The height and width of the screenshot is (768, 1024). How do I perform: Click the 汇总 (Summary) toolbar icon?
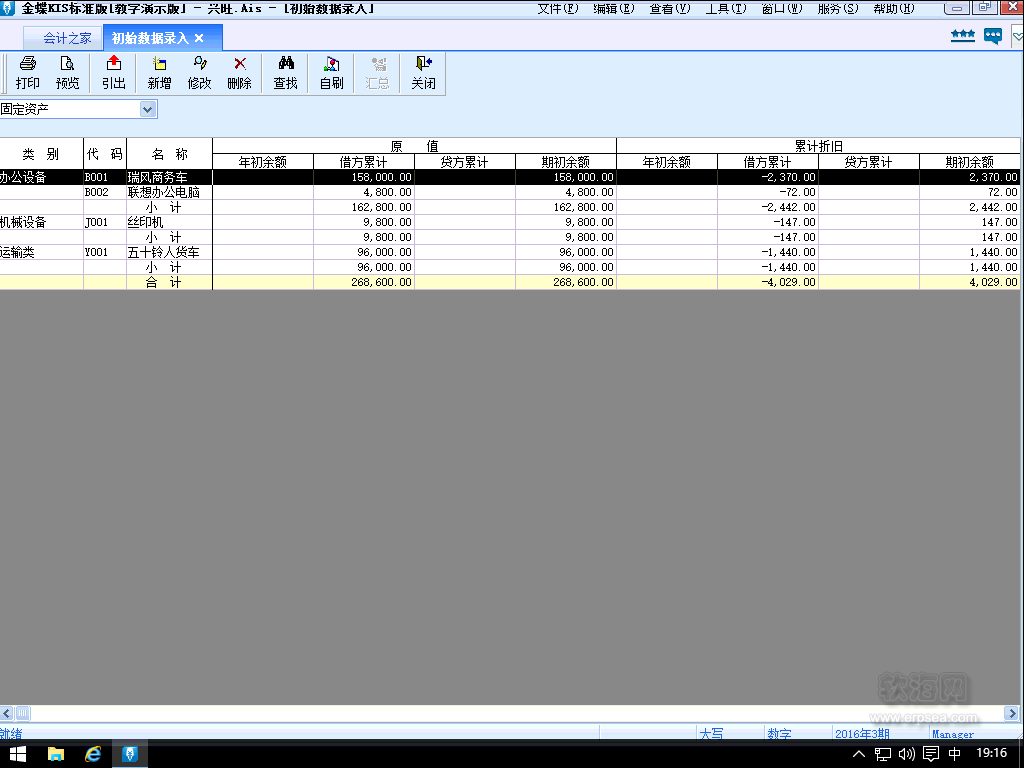377,72
